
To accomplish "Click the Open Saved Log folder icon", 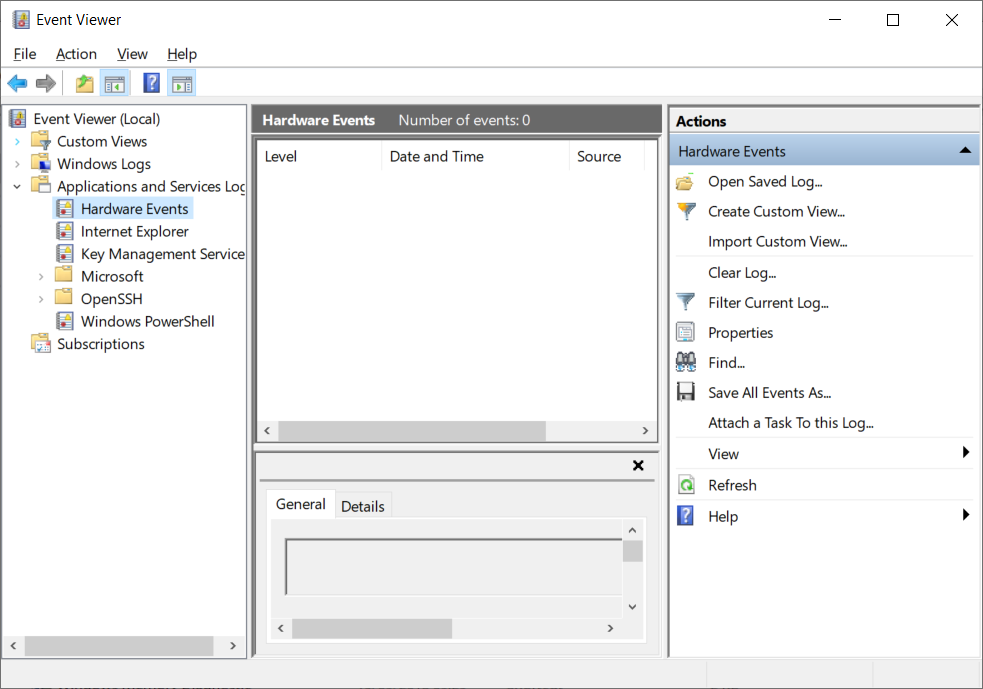I will tap(685, 182).
